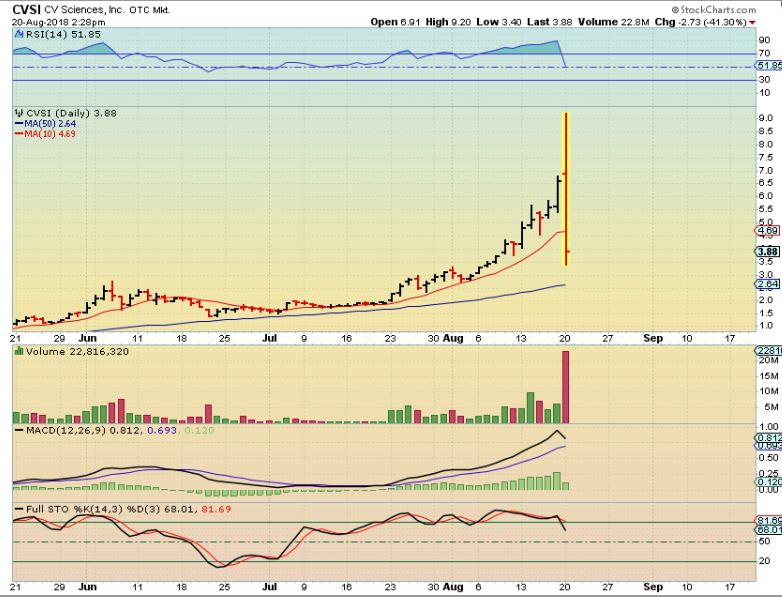782x597 pixels.
Task: Click the 'High 9.20' value
Action: tap(448, 22)
